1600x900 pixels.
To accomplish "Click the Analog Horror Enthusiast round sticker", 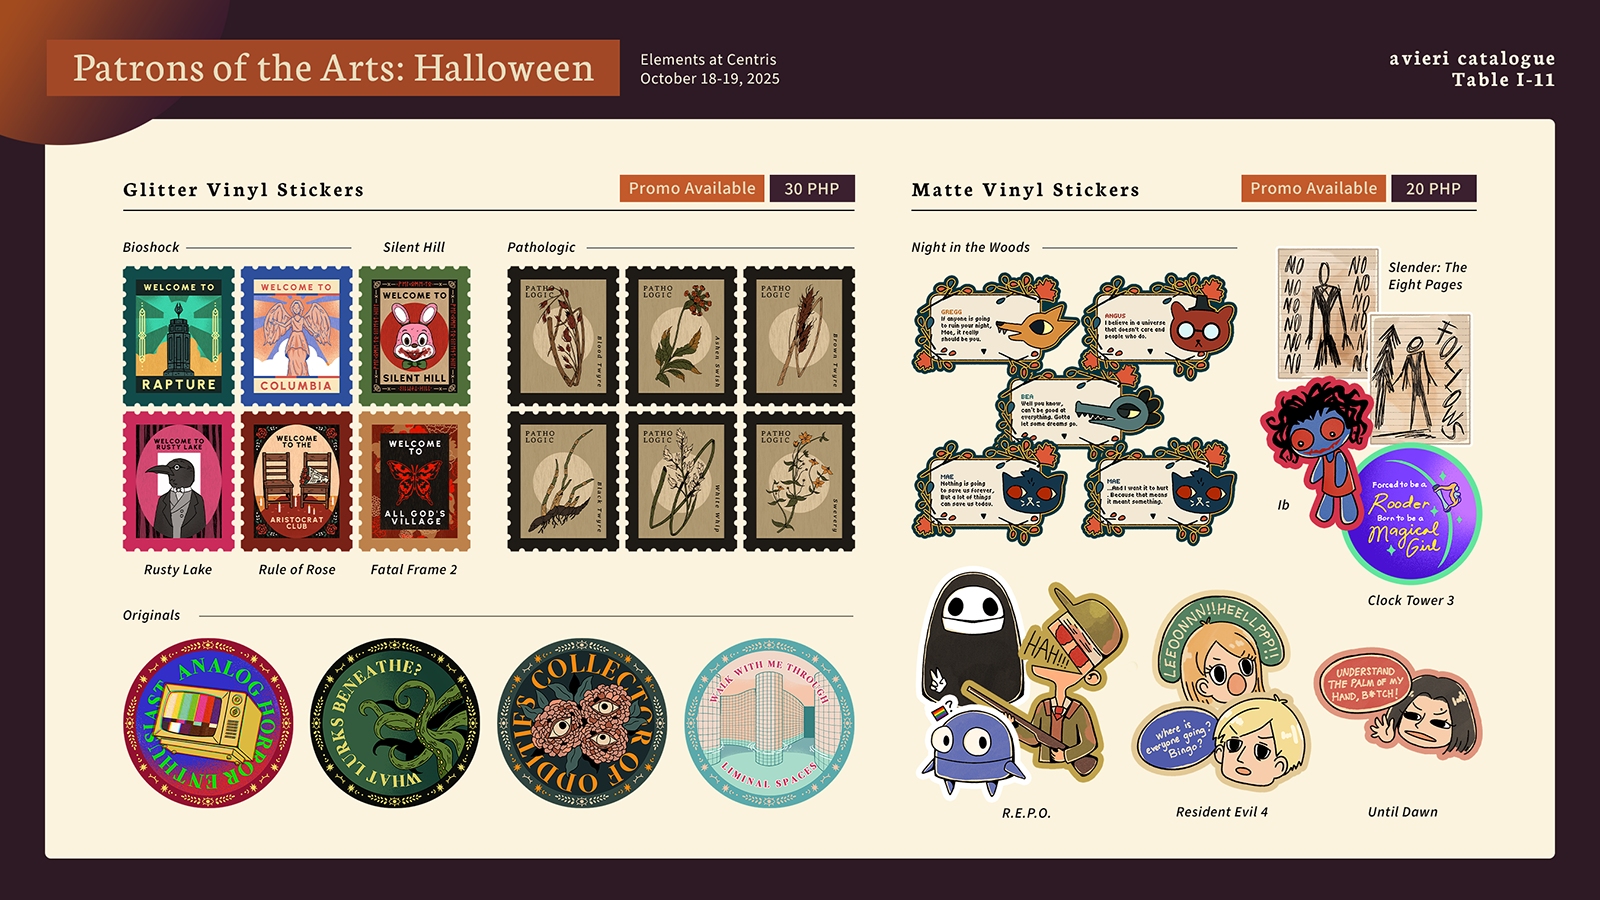I will (x=208, y=723).
